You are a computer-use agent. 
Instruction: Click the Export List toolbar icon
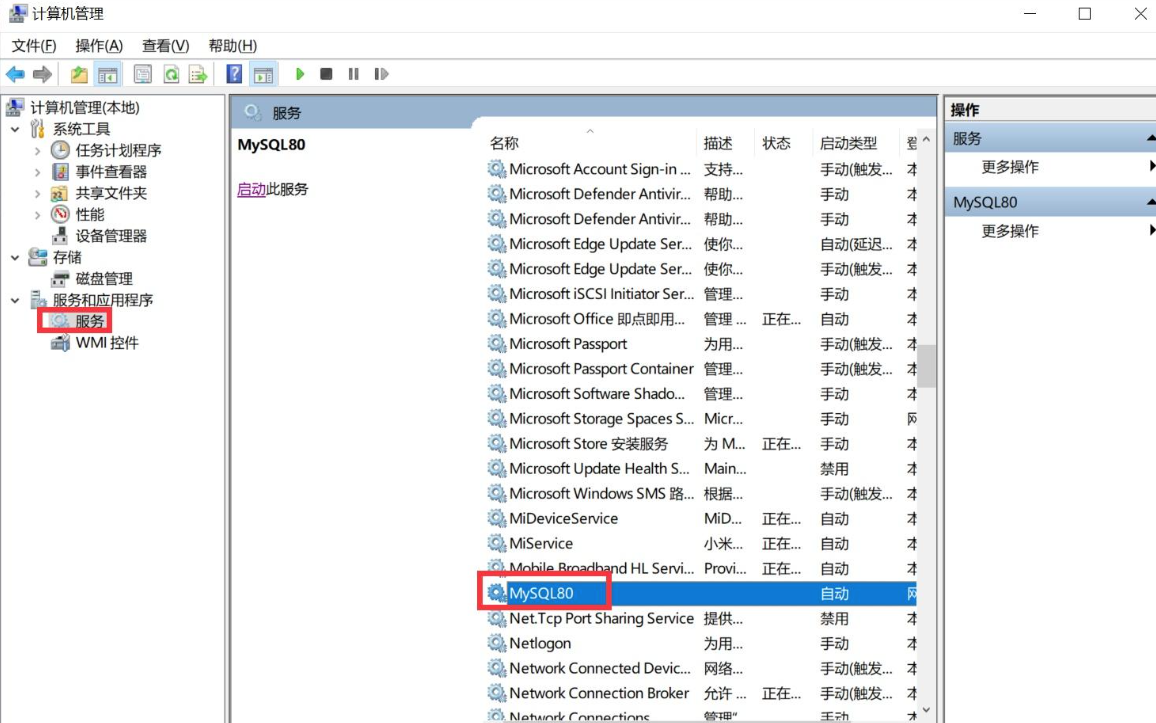coord(198,74)
